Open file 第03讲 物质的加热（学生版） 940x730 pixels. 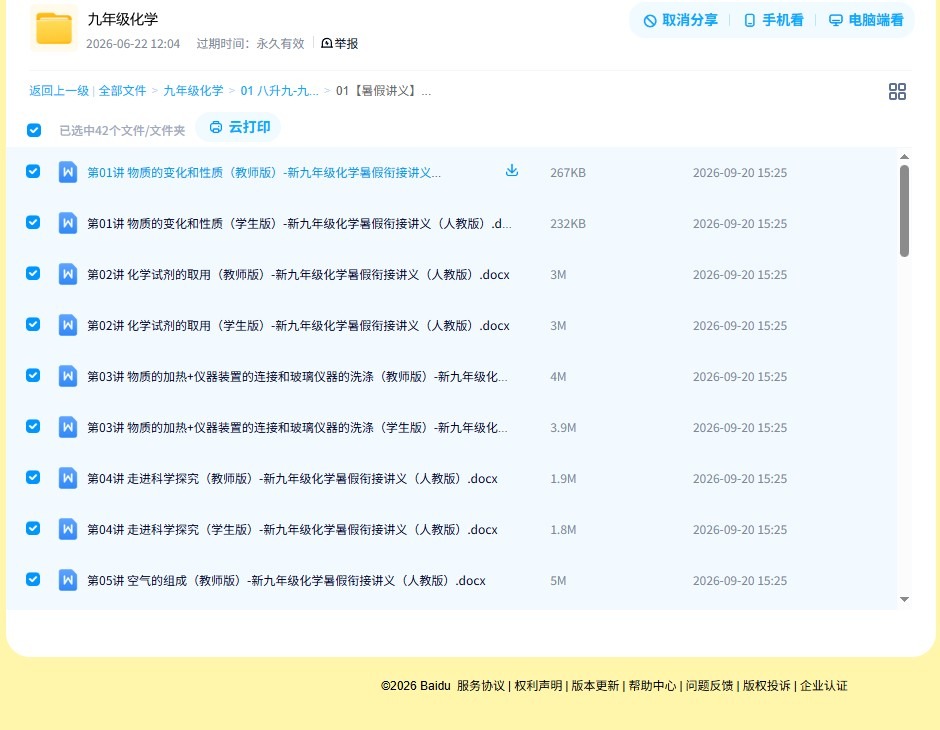point(297,427)
